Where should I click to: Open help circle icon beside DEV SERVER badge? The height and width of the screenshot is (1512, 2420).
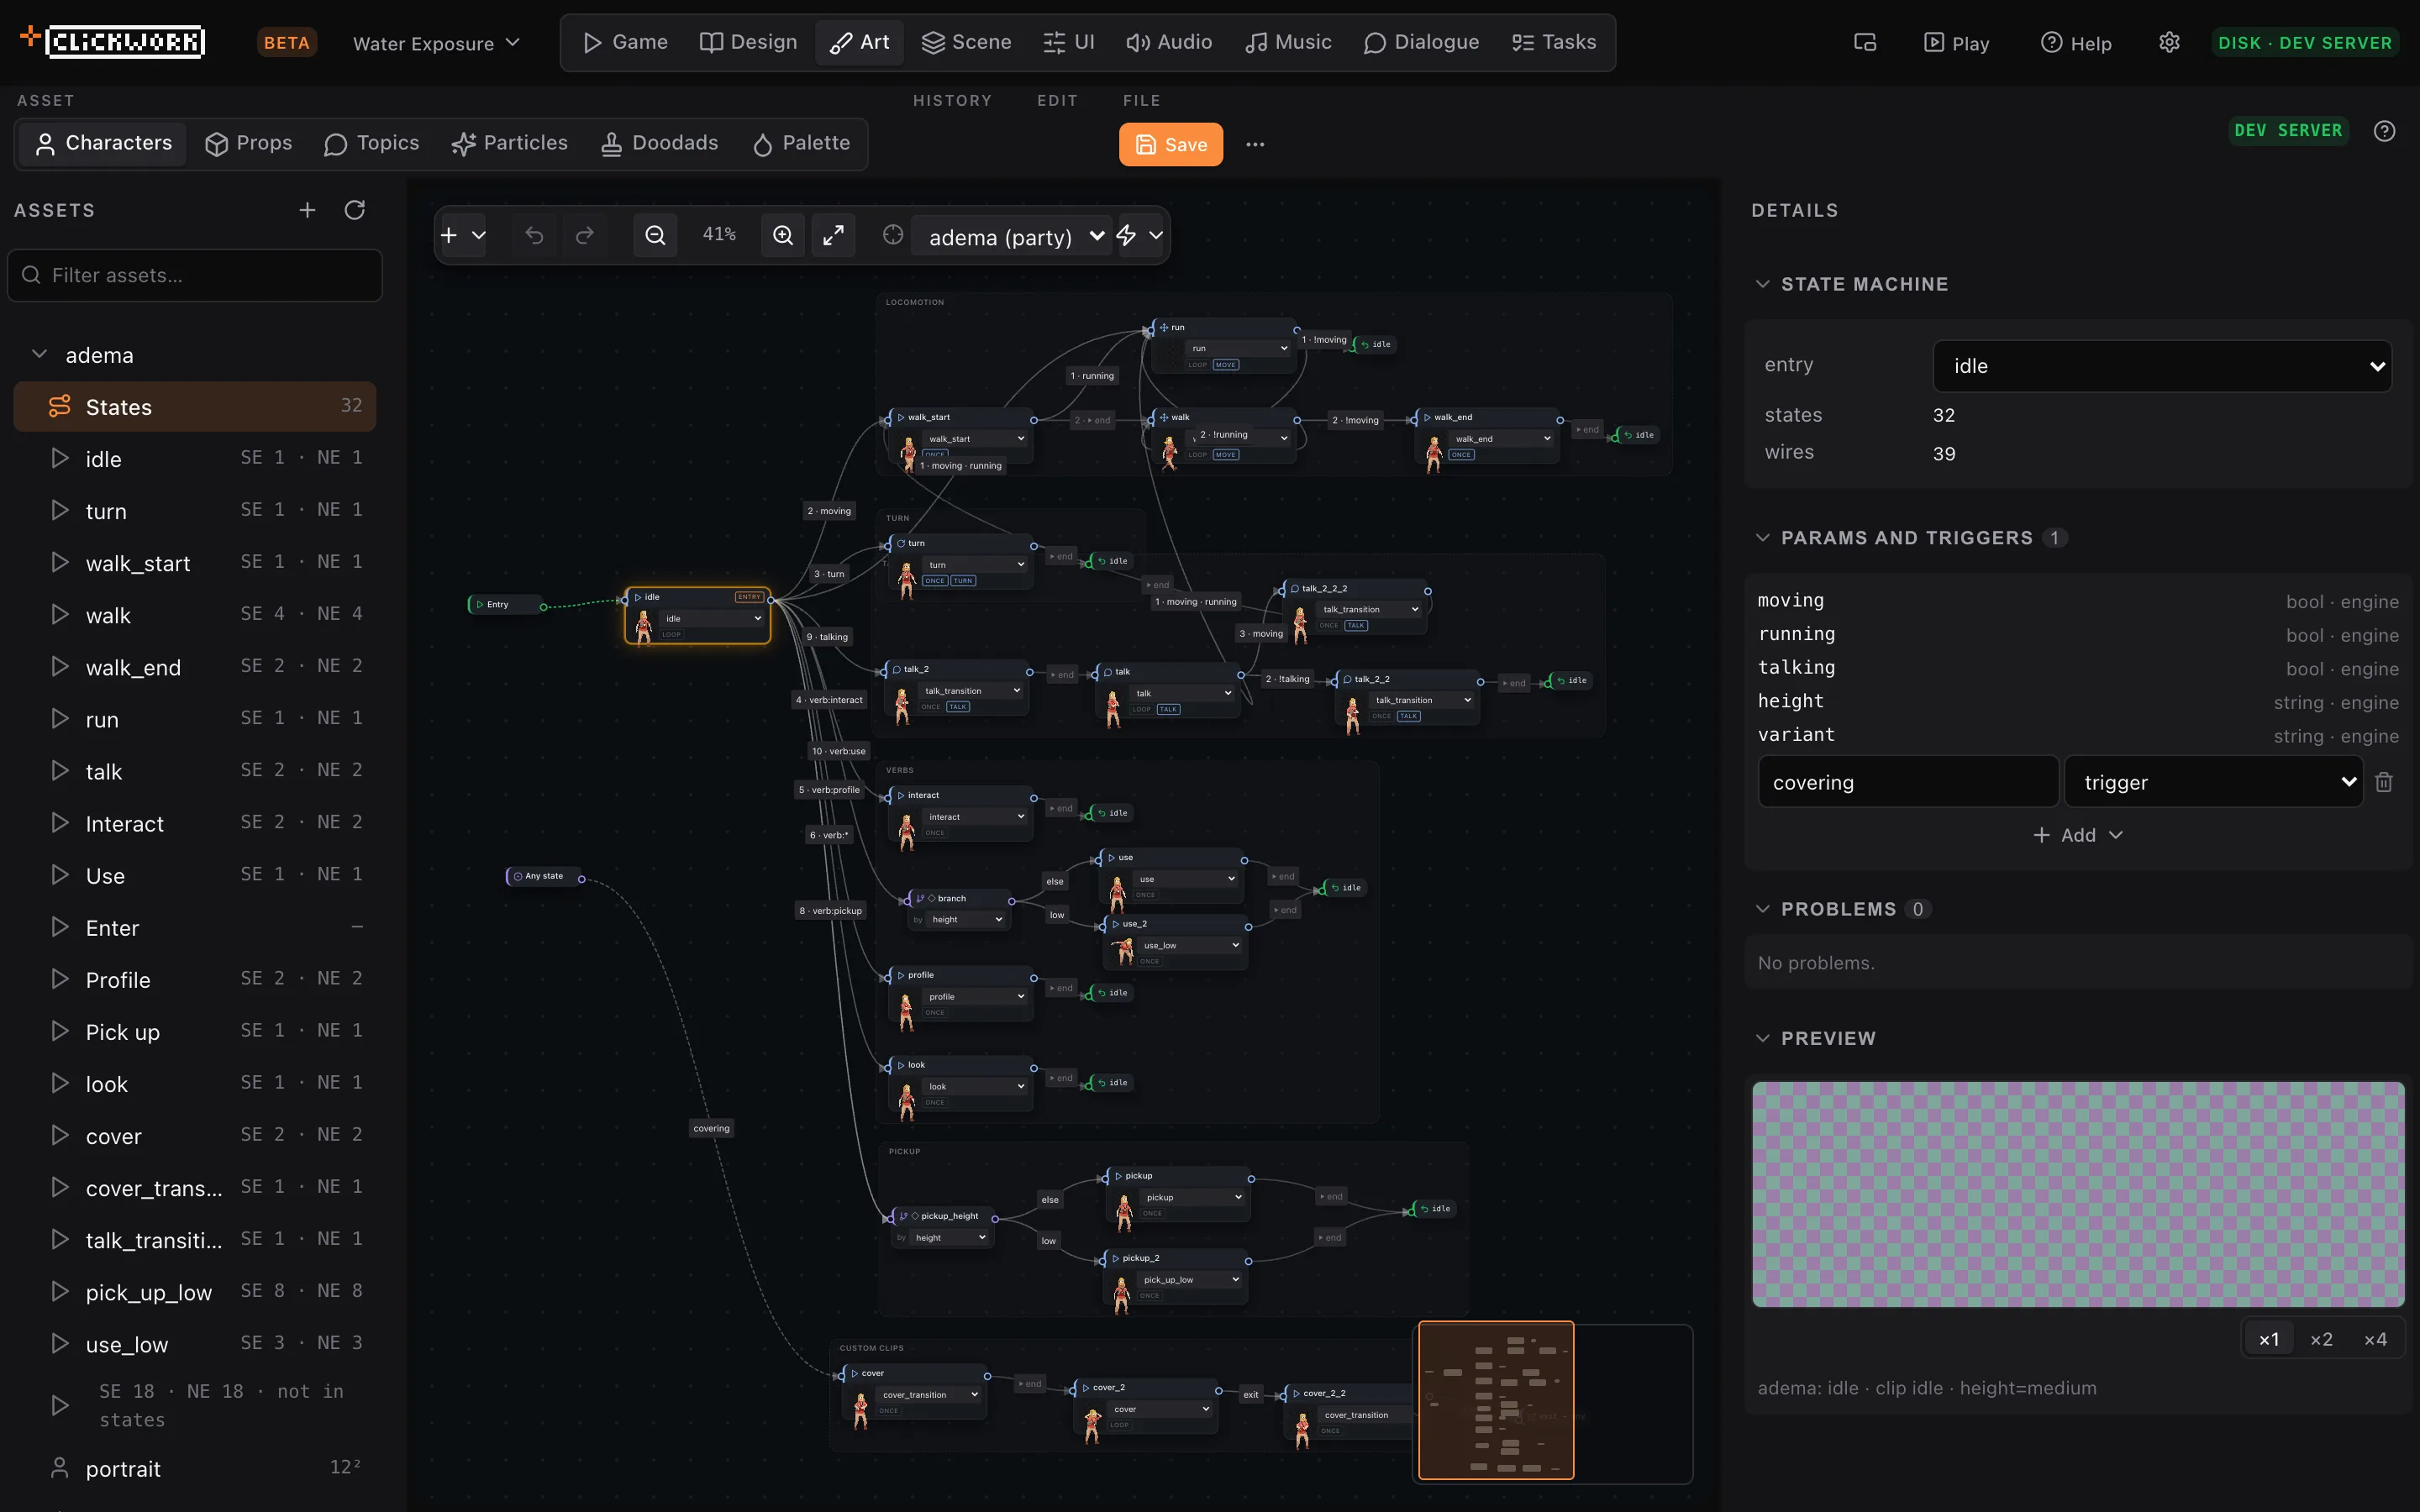2385,131
